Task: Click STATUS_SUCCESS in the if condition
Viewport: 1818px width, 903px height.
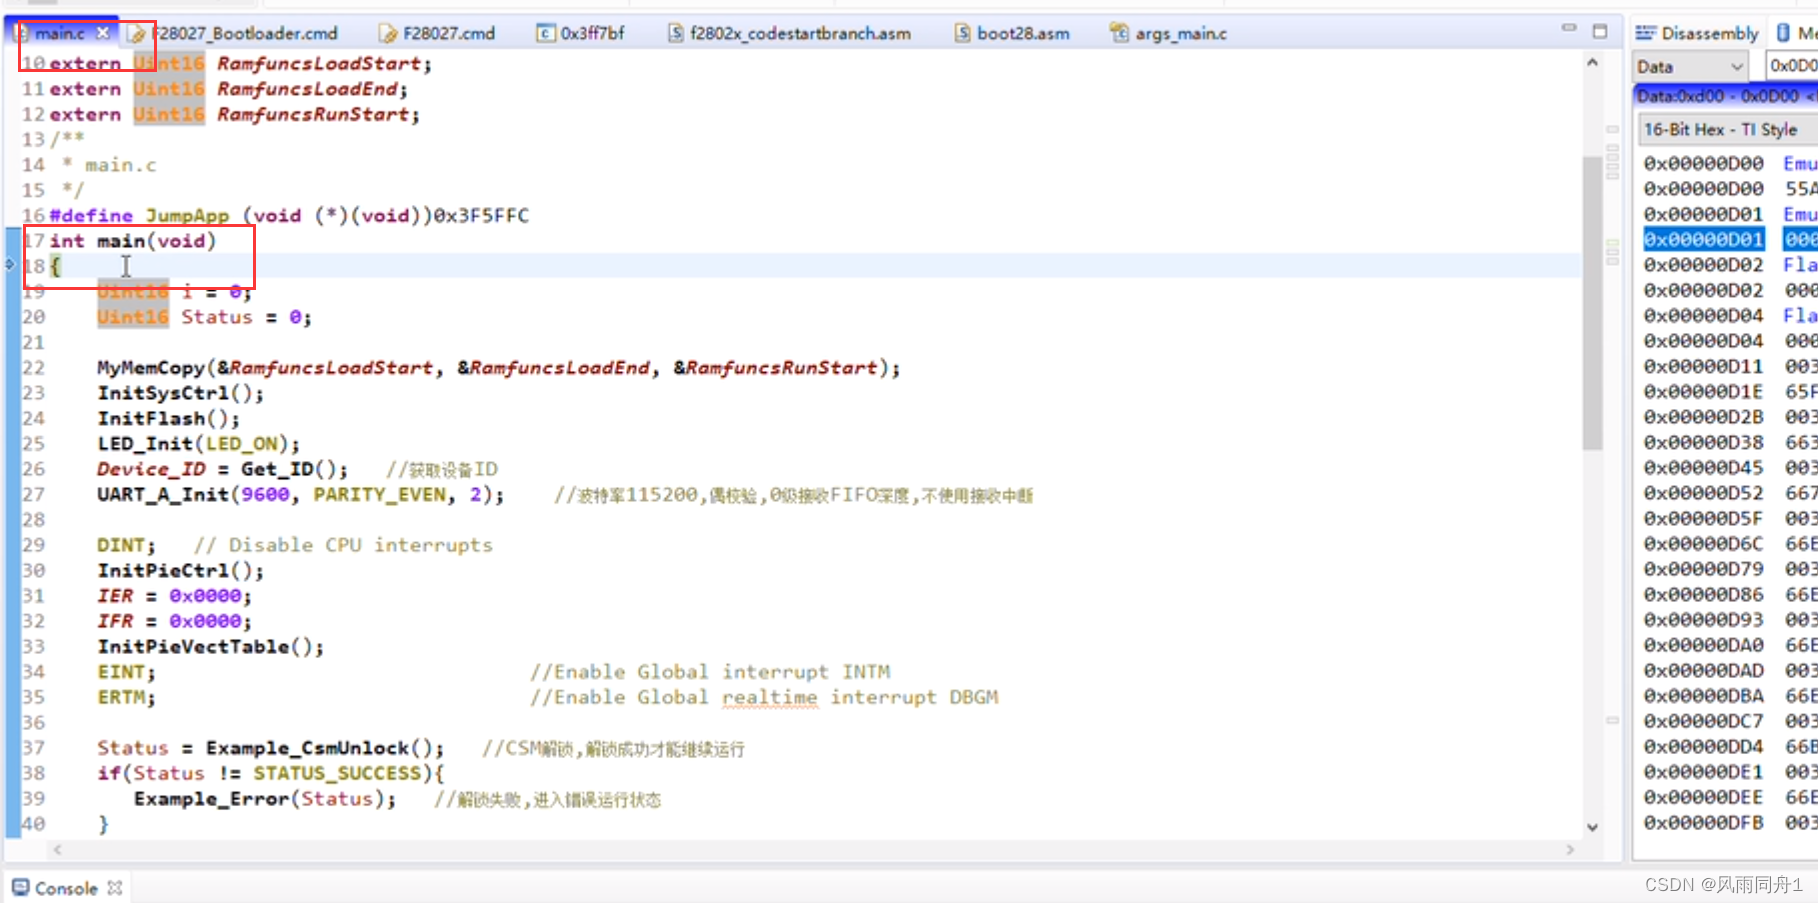Action: [x=337, y=773]
